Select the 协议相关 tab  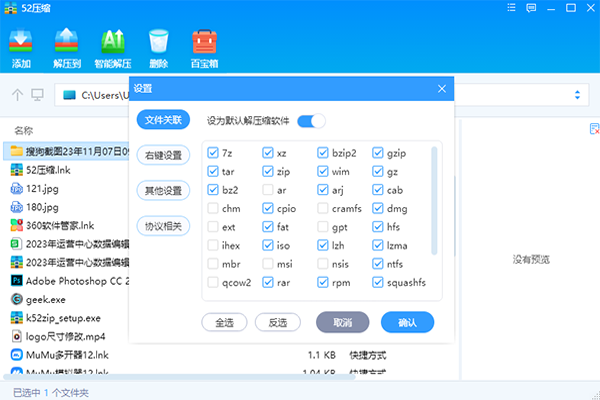[163, 226]
